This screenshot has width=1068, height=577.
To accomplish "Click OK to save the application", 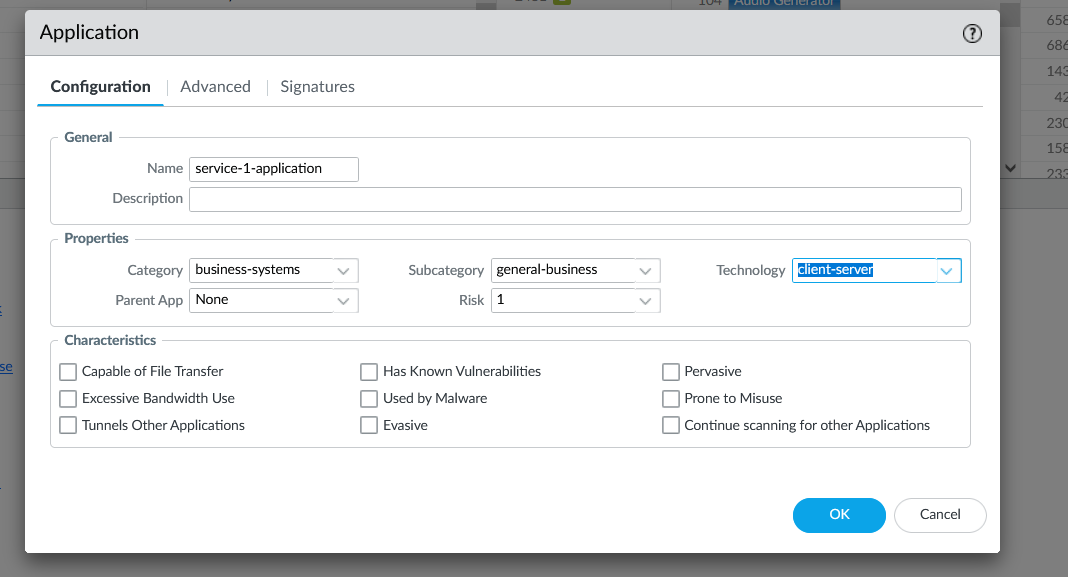I will pos(839,515).
